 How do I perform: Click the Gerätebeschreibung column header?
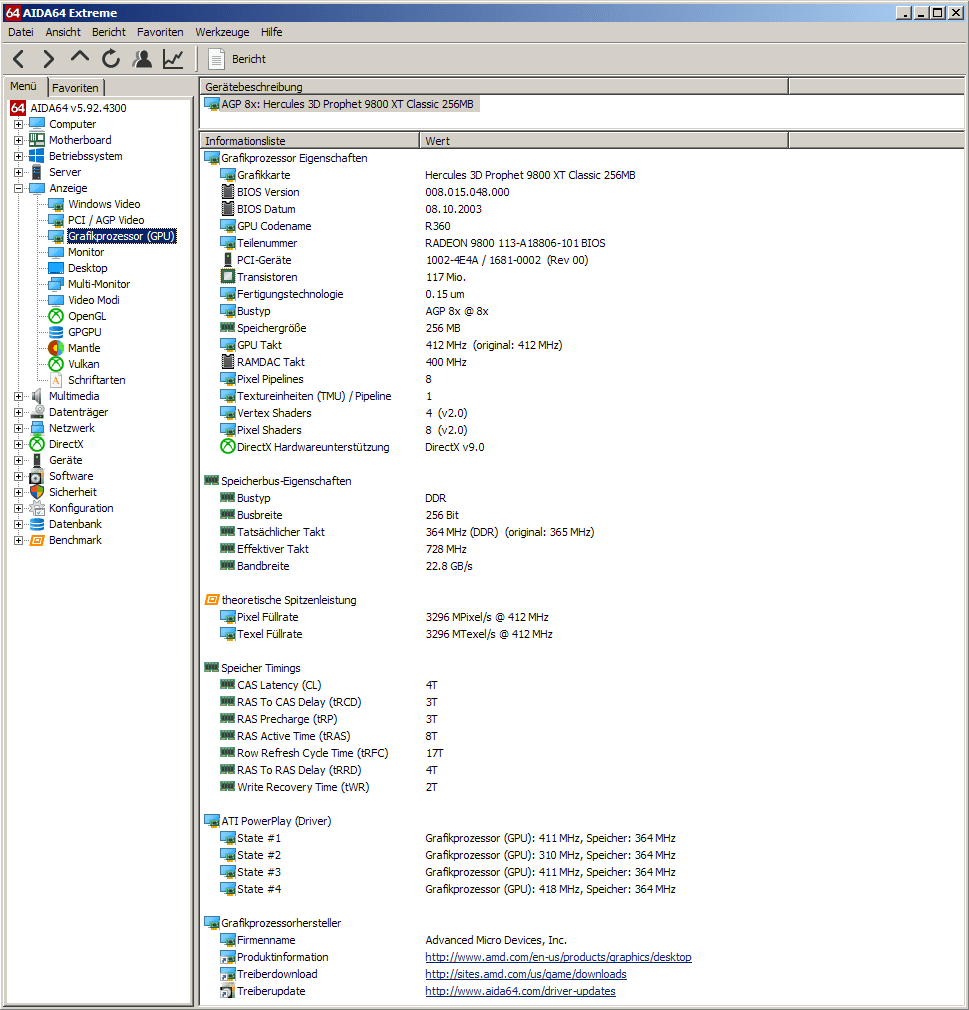[x=494, y=86]
